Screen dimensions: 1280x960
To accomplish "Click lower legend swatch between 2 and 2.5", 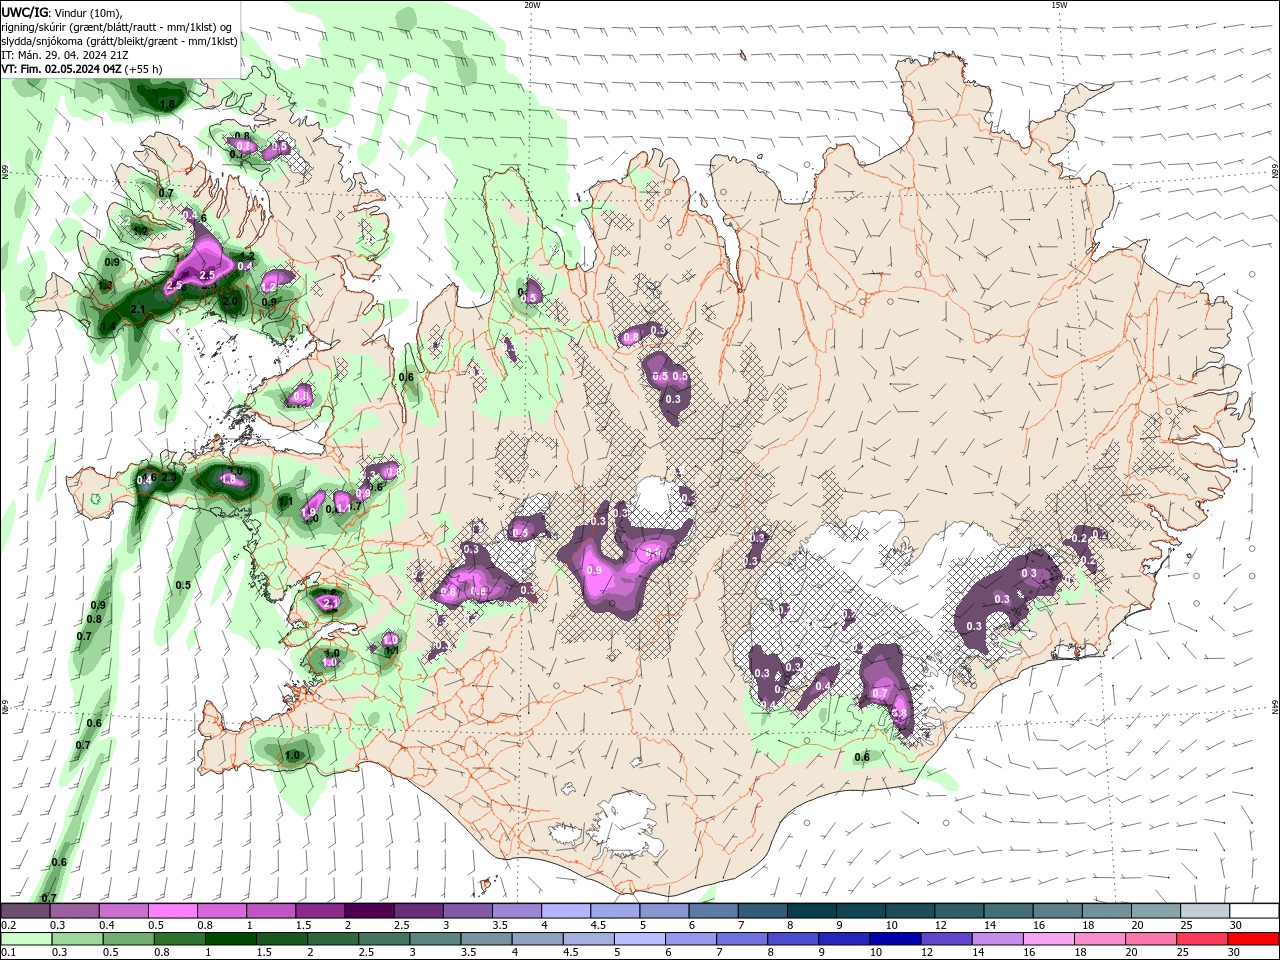I will pos(332,939).
